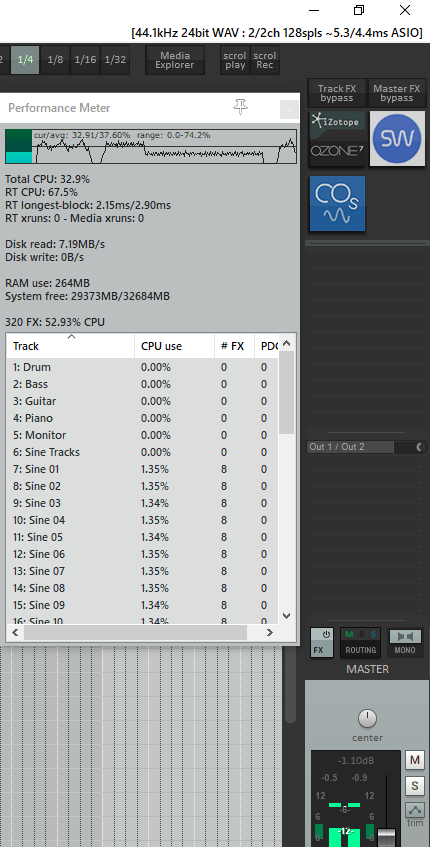Open the SW plugin icon

(x=398, y=139)
